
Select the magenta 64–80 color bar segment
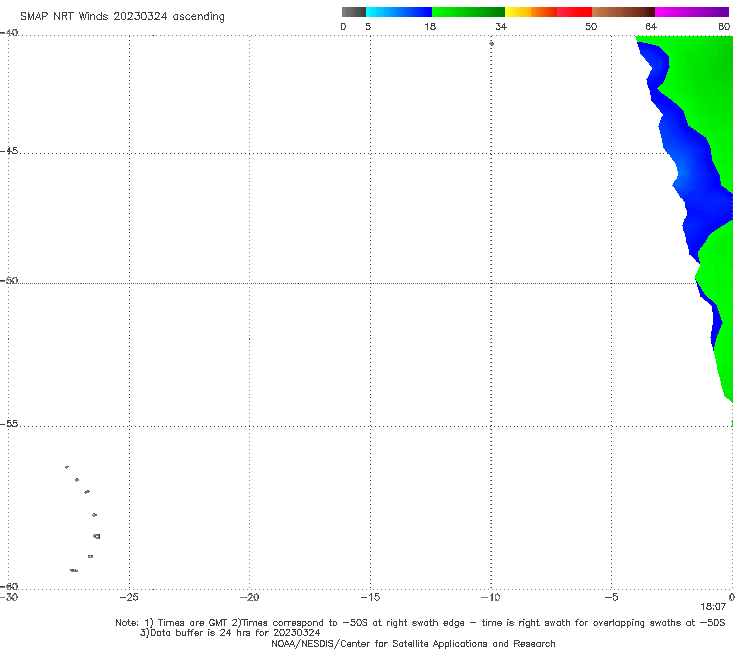click(692, 12)
